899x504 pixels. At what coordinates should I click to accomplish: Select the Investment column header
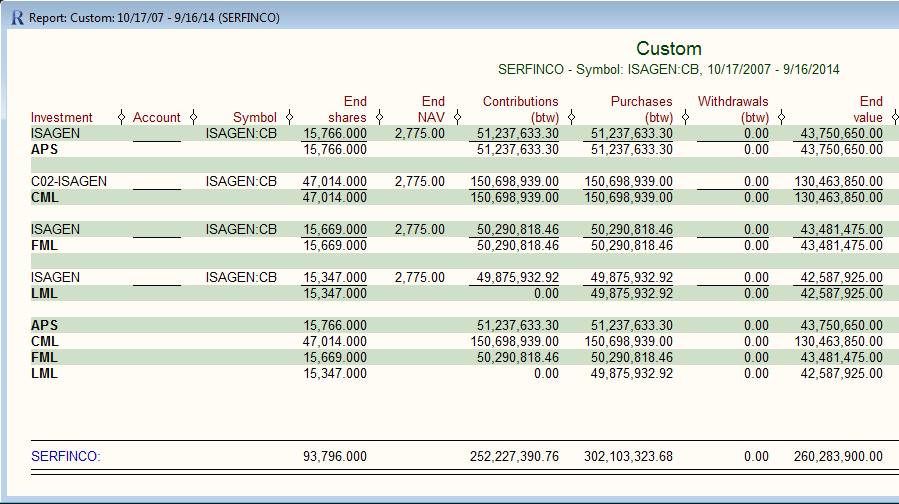[61, 118]
